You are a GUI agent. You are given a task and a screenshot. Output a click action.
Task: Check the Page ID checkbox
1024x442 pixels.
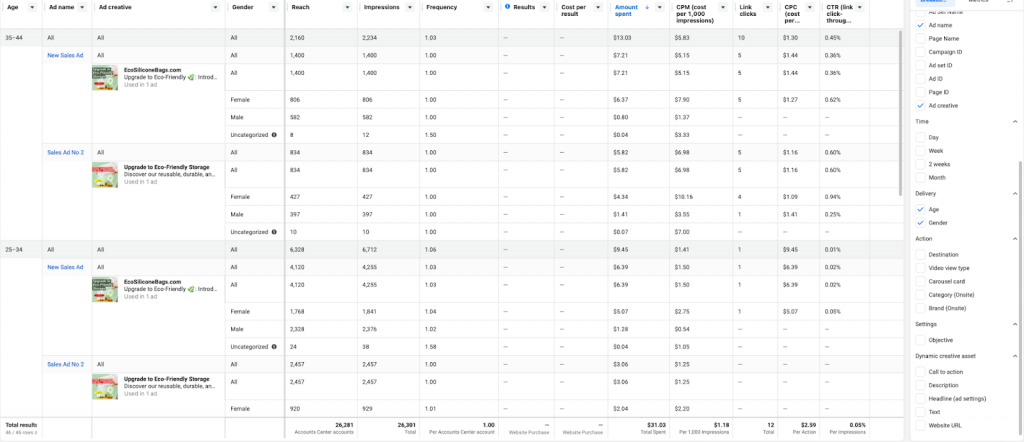tap(920, 92)
